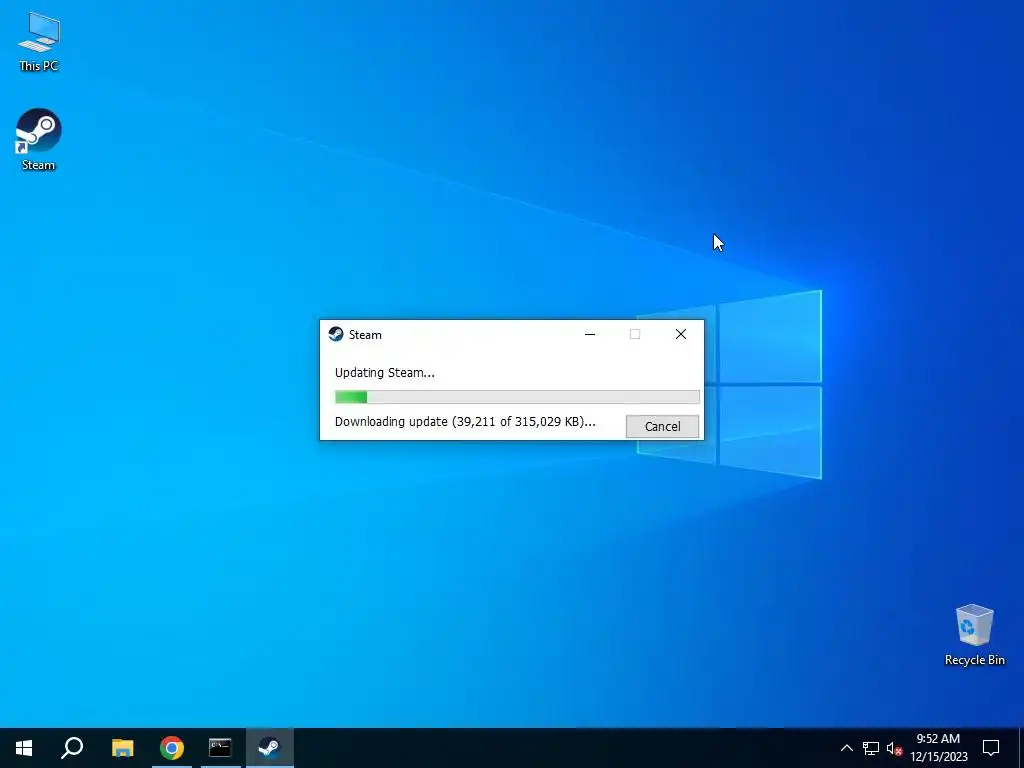1024x768 pixels.
Task: Open taskbar Search
Action: pos(72,748)
